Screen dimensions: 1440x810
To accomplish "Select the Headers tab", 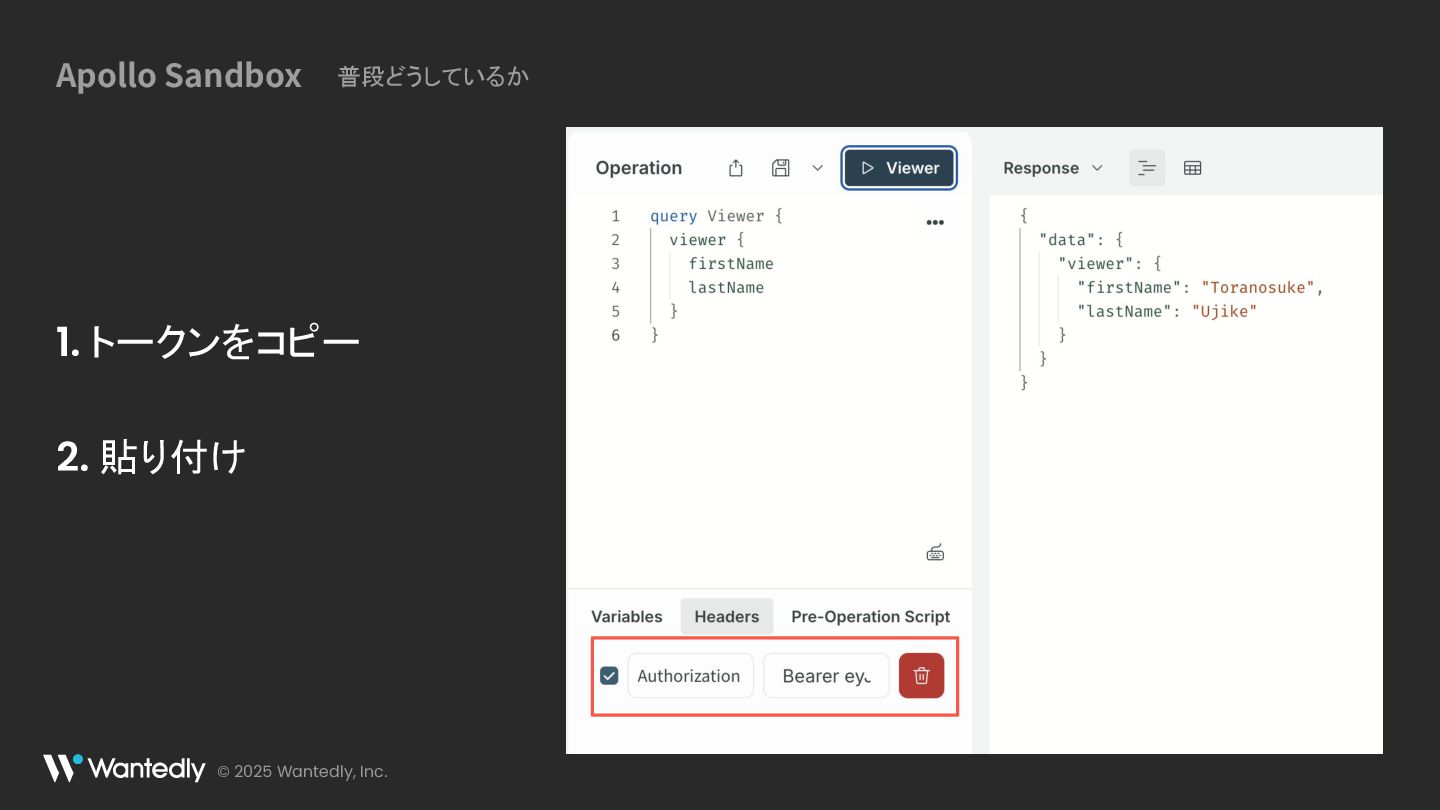I will 727,616.
